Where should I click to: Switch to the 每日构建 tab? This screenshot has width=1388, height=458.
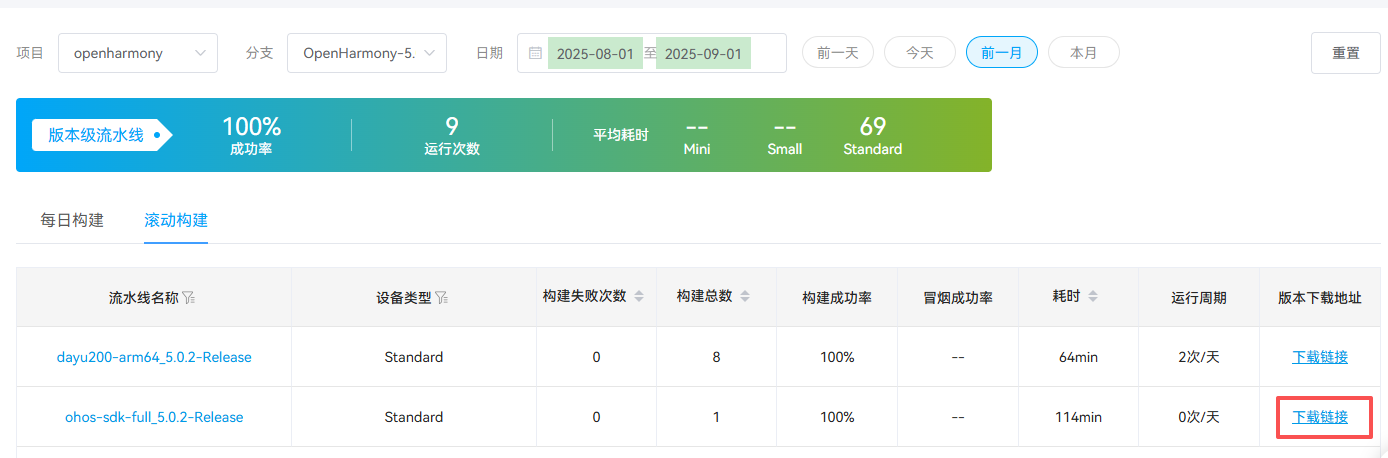click(x=72, y=220)
